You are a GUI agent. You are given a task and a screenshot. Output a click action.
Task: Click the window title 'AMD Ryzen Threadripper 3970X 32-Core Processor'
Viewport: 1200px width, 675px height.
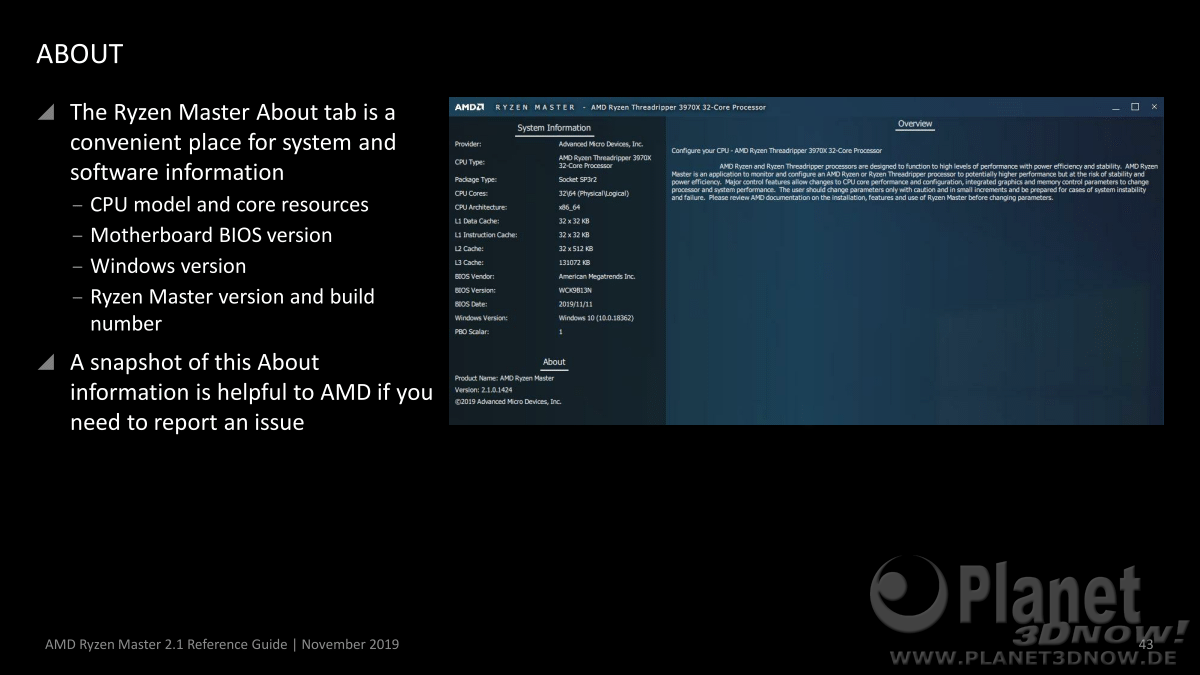coord(679,107)
